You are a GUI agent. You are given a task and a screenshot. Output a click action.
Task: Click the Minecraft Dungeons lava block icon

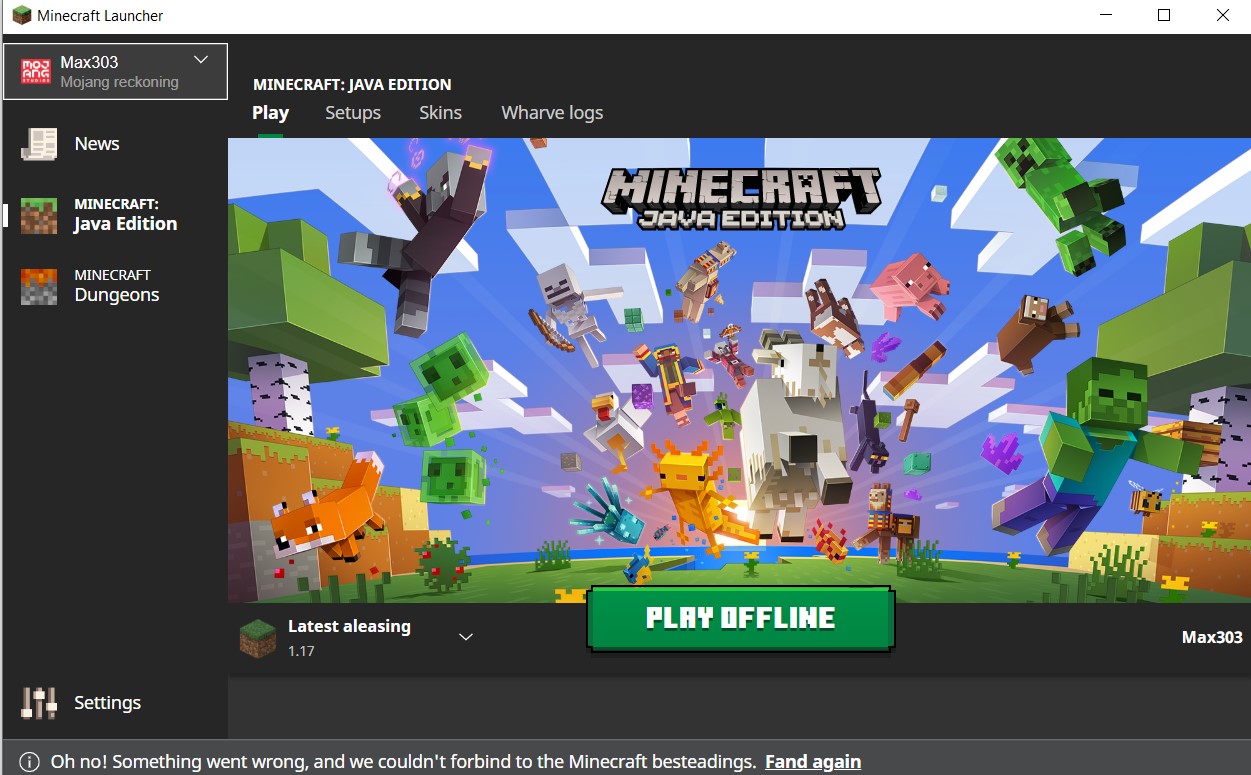click(x=39, y=286)
